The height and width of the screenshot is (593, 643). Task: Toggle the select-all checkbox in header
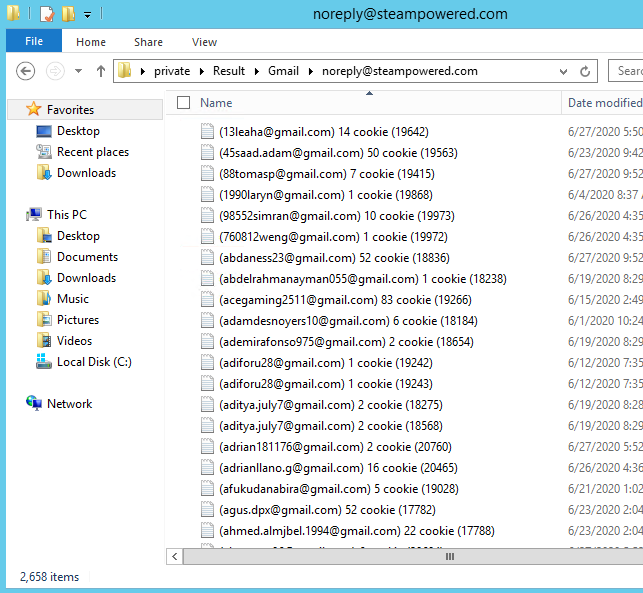(x=183, y=103)
